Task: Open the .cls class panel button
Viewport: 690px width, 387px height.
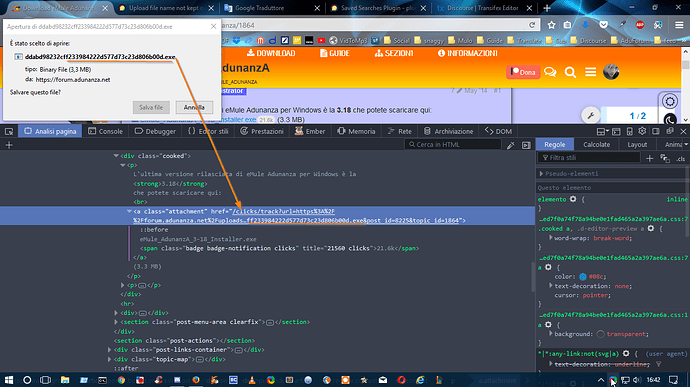Action: pyautogui.click(x=680, y=158)
